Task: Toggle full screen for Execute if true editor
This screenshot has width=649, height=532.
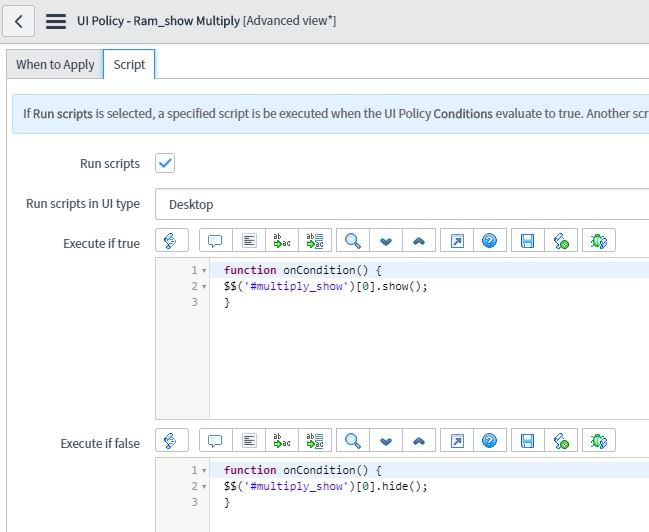Action: tap(457, 241)
